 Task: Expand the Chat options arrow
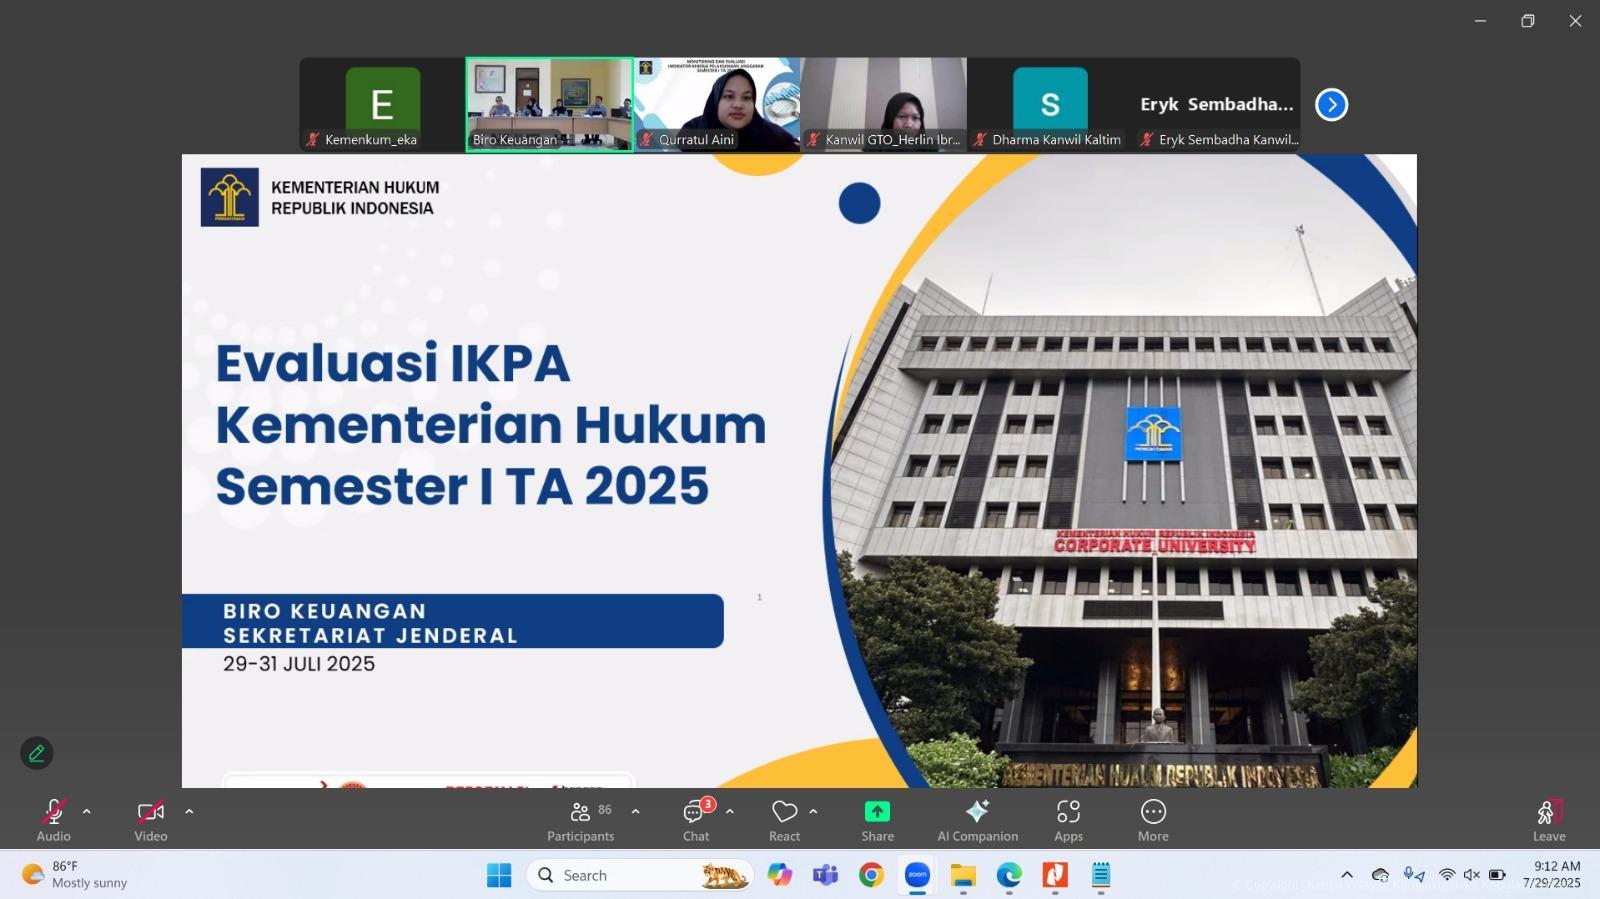pos(730,812)
